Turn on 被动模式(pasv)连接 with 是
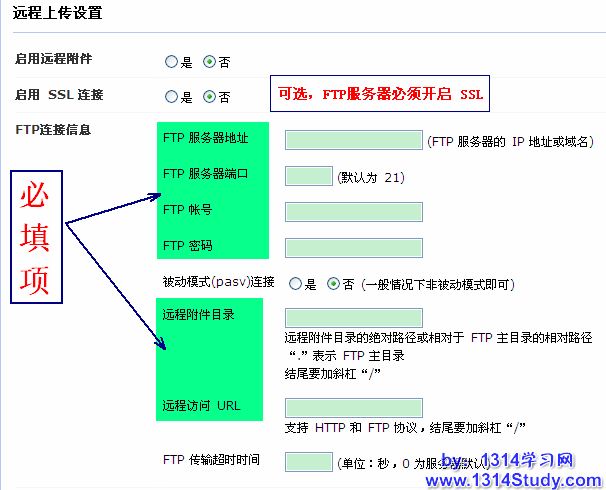Screen dimensions: 606x490 [x=295, y=283]
